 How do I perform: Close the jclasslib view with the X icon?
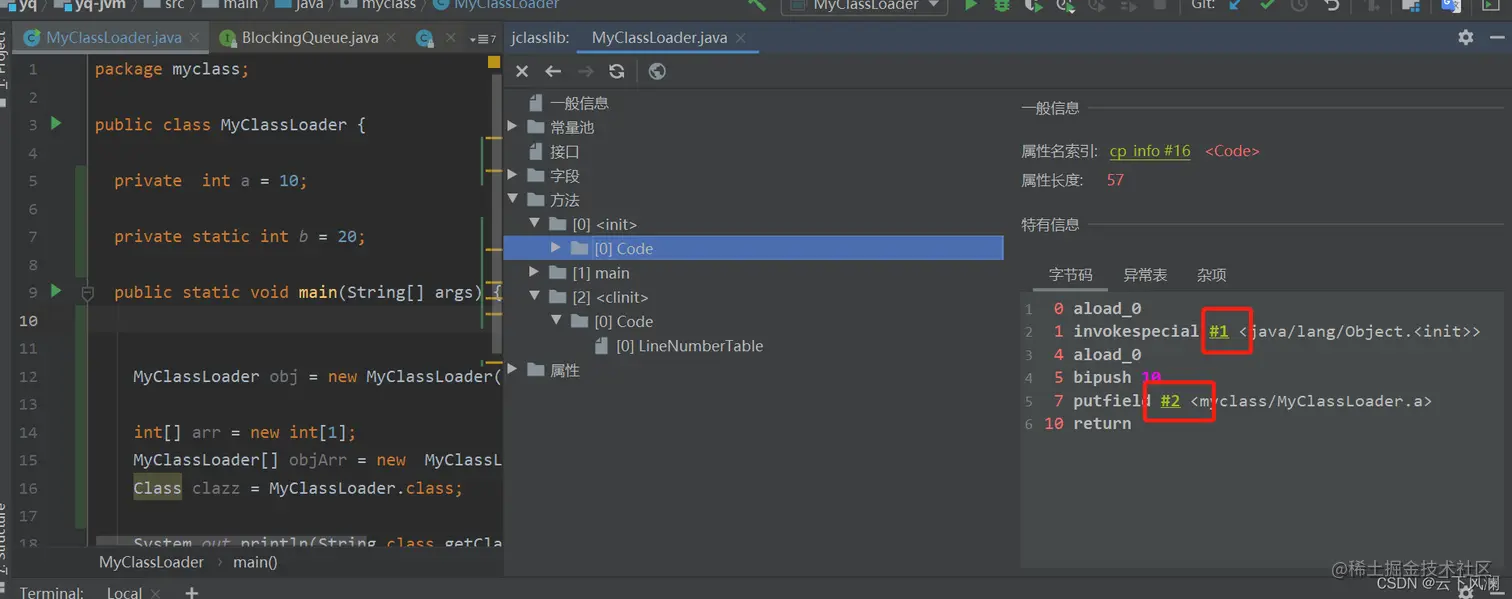coord(521,71)
